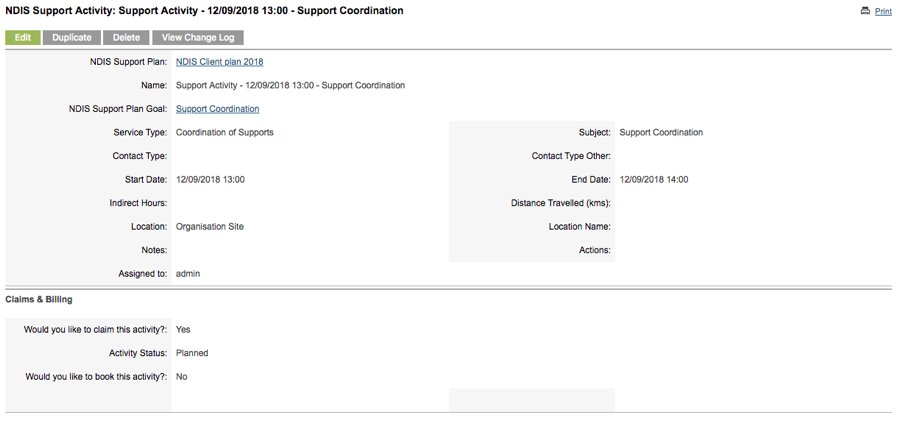Open the Print link
Viewport: 900px width, 421px height.
click(x=883, y=11)
